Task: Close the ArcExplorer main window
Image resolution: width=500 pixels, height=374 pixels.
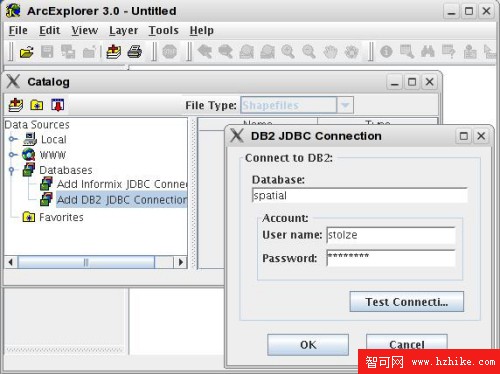Action: [487, 11]
